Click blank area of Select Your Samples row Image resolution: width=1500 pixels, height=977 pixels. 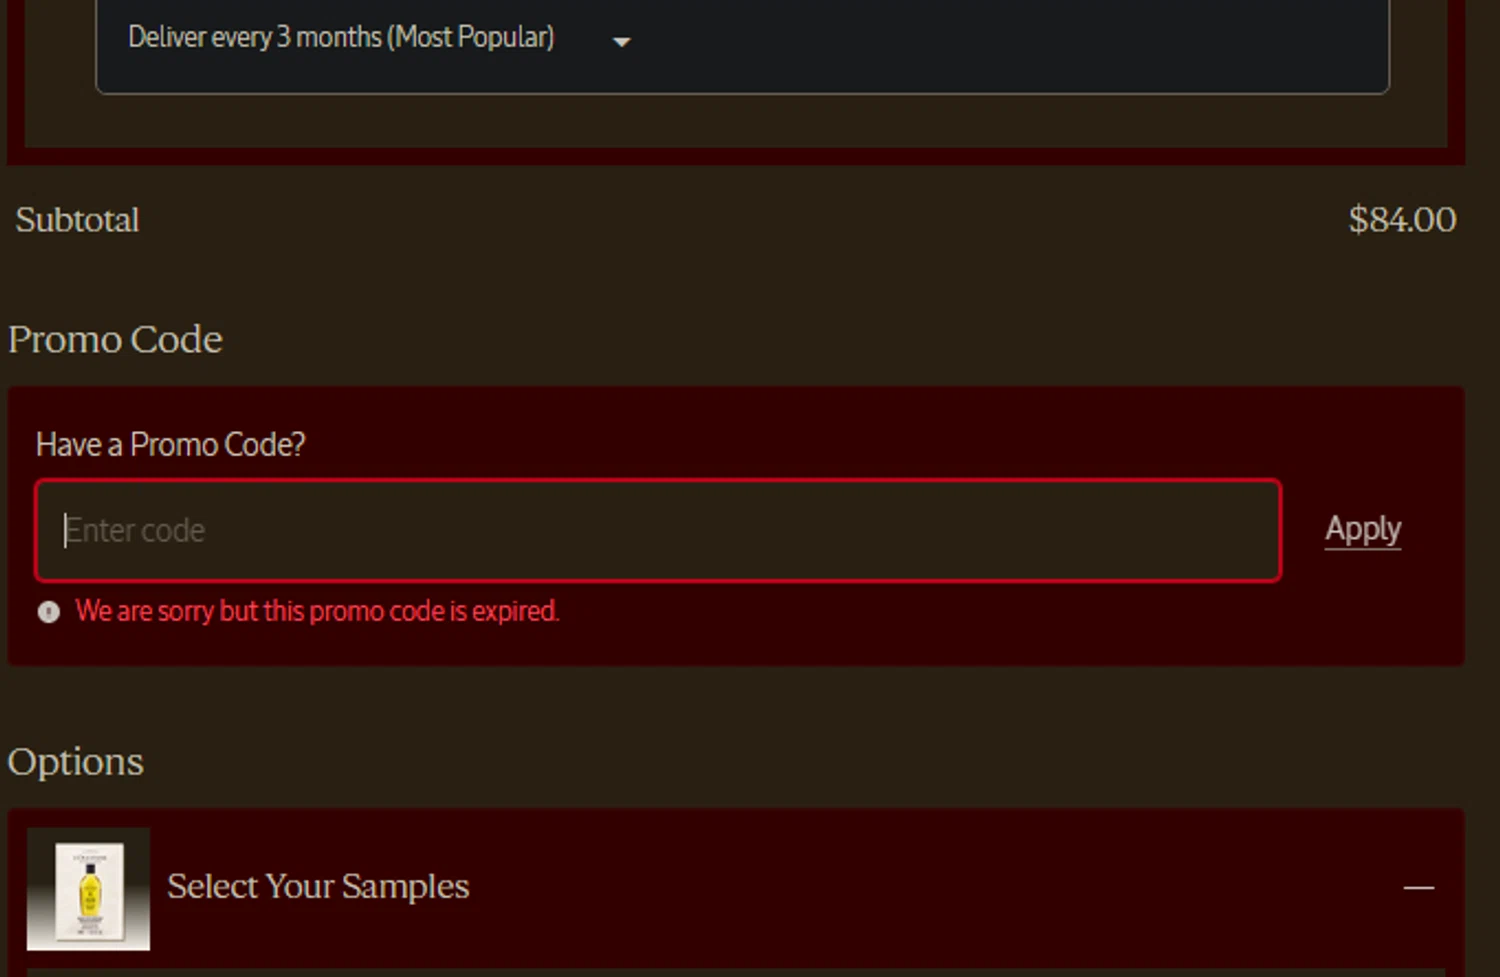[930, 888]
